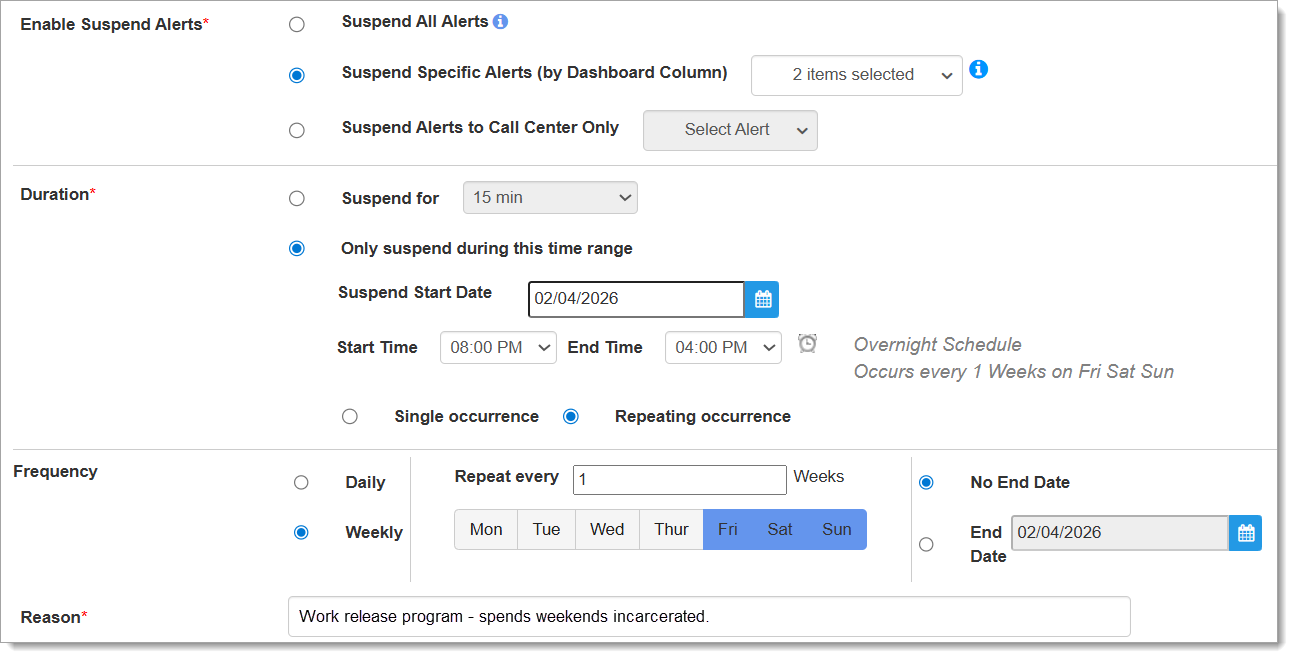
Task: Click info icon beside Suspend All Alerts
Action: pyautogui.click(x=500, y=21)
